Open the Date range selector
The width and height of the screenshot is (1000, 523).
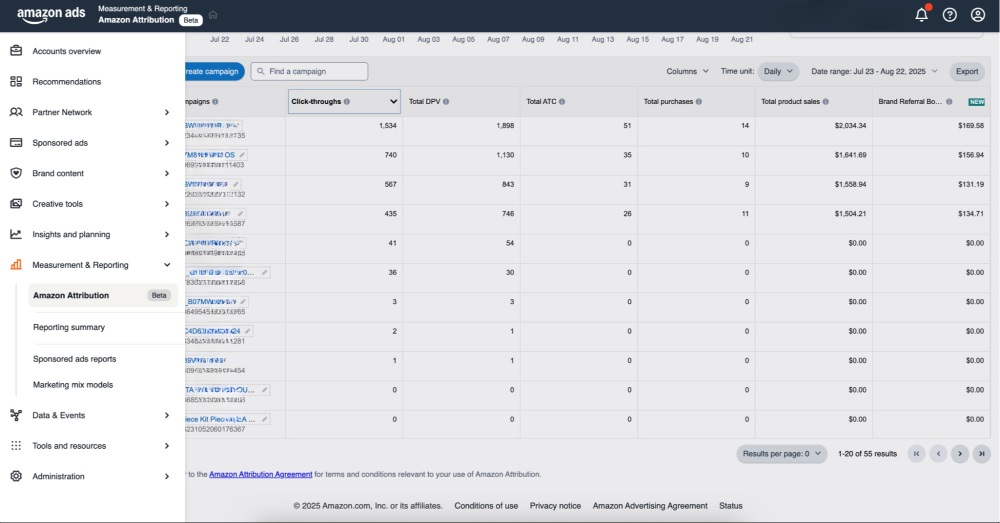[x=875, y=72]
